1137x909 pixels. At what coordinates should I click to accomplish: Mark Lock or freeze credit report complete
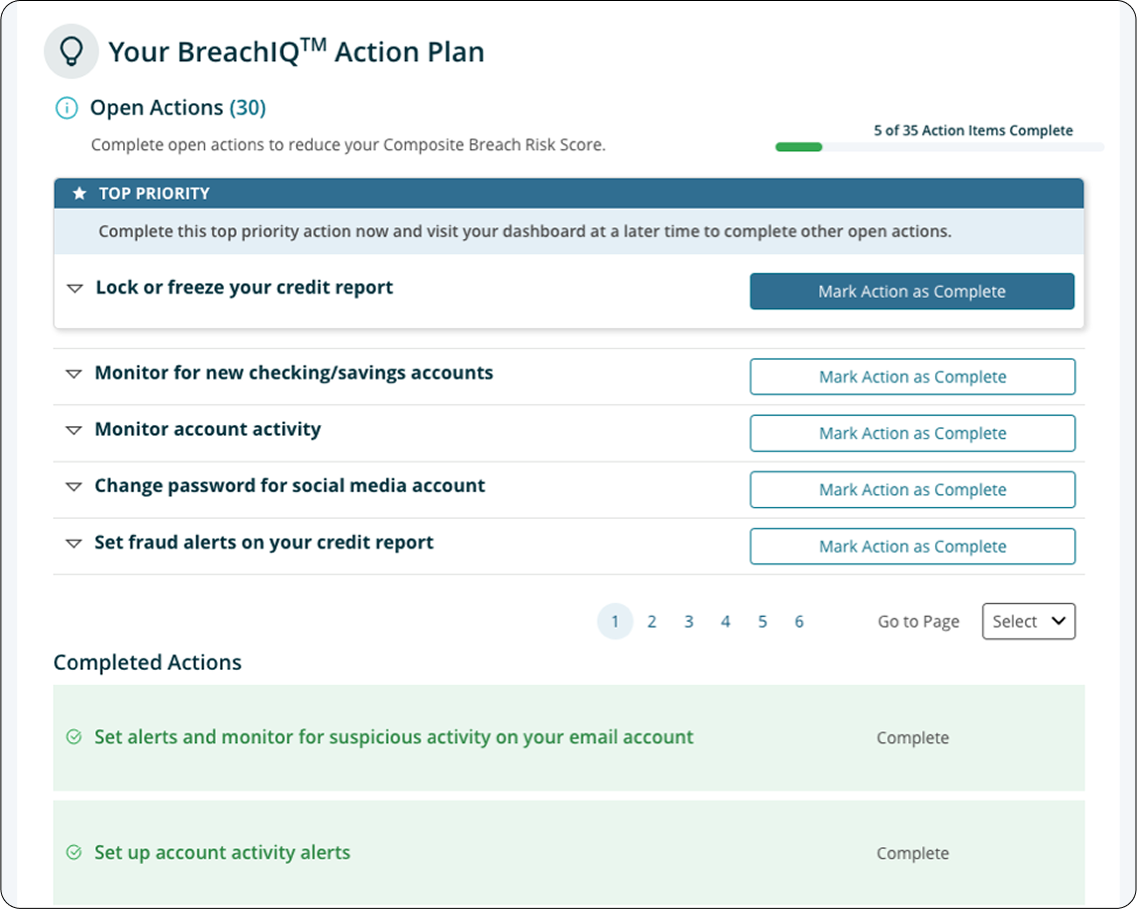pyautogui.click(x=912, y=291)
